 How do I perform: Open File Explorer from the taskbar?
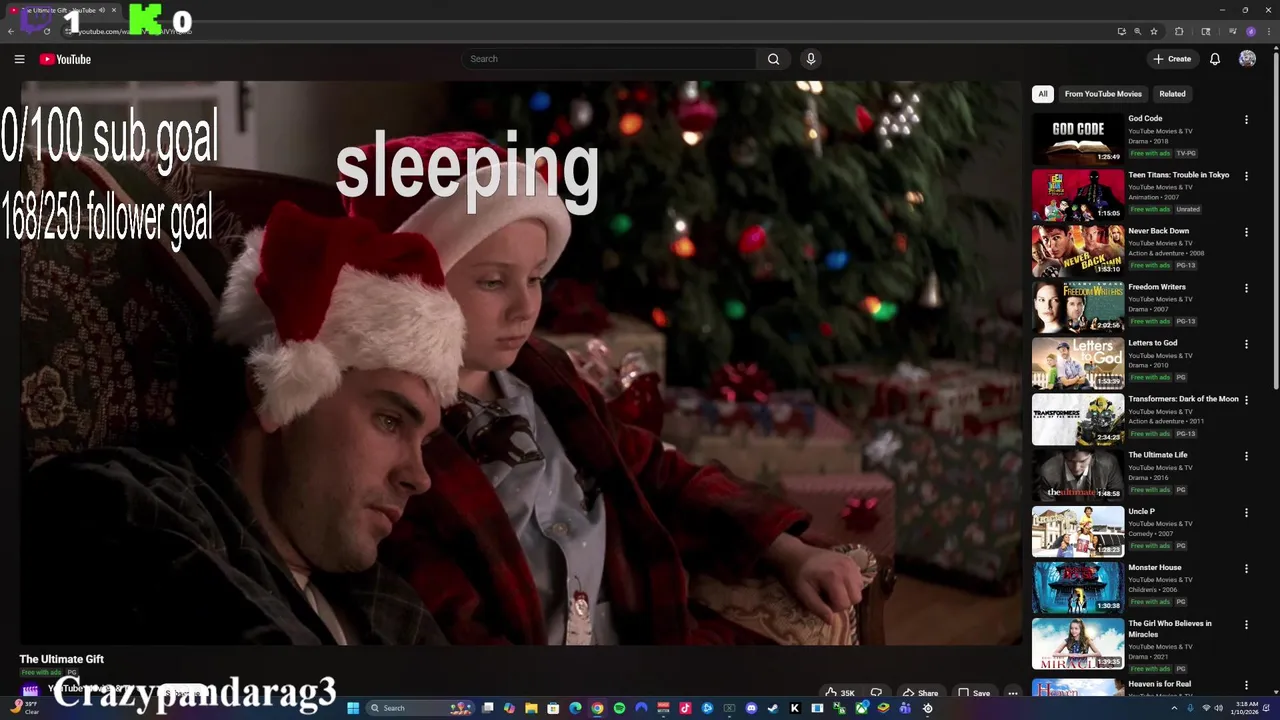(x=531, y=708)
